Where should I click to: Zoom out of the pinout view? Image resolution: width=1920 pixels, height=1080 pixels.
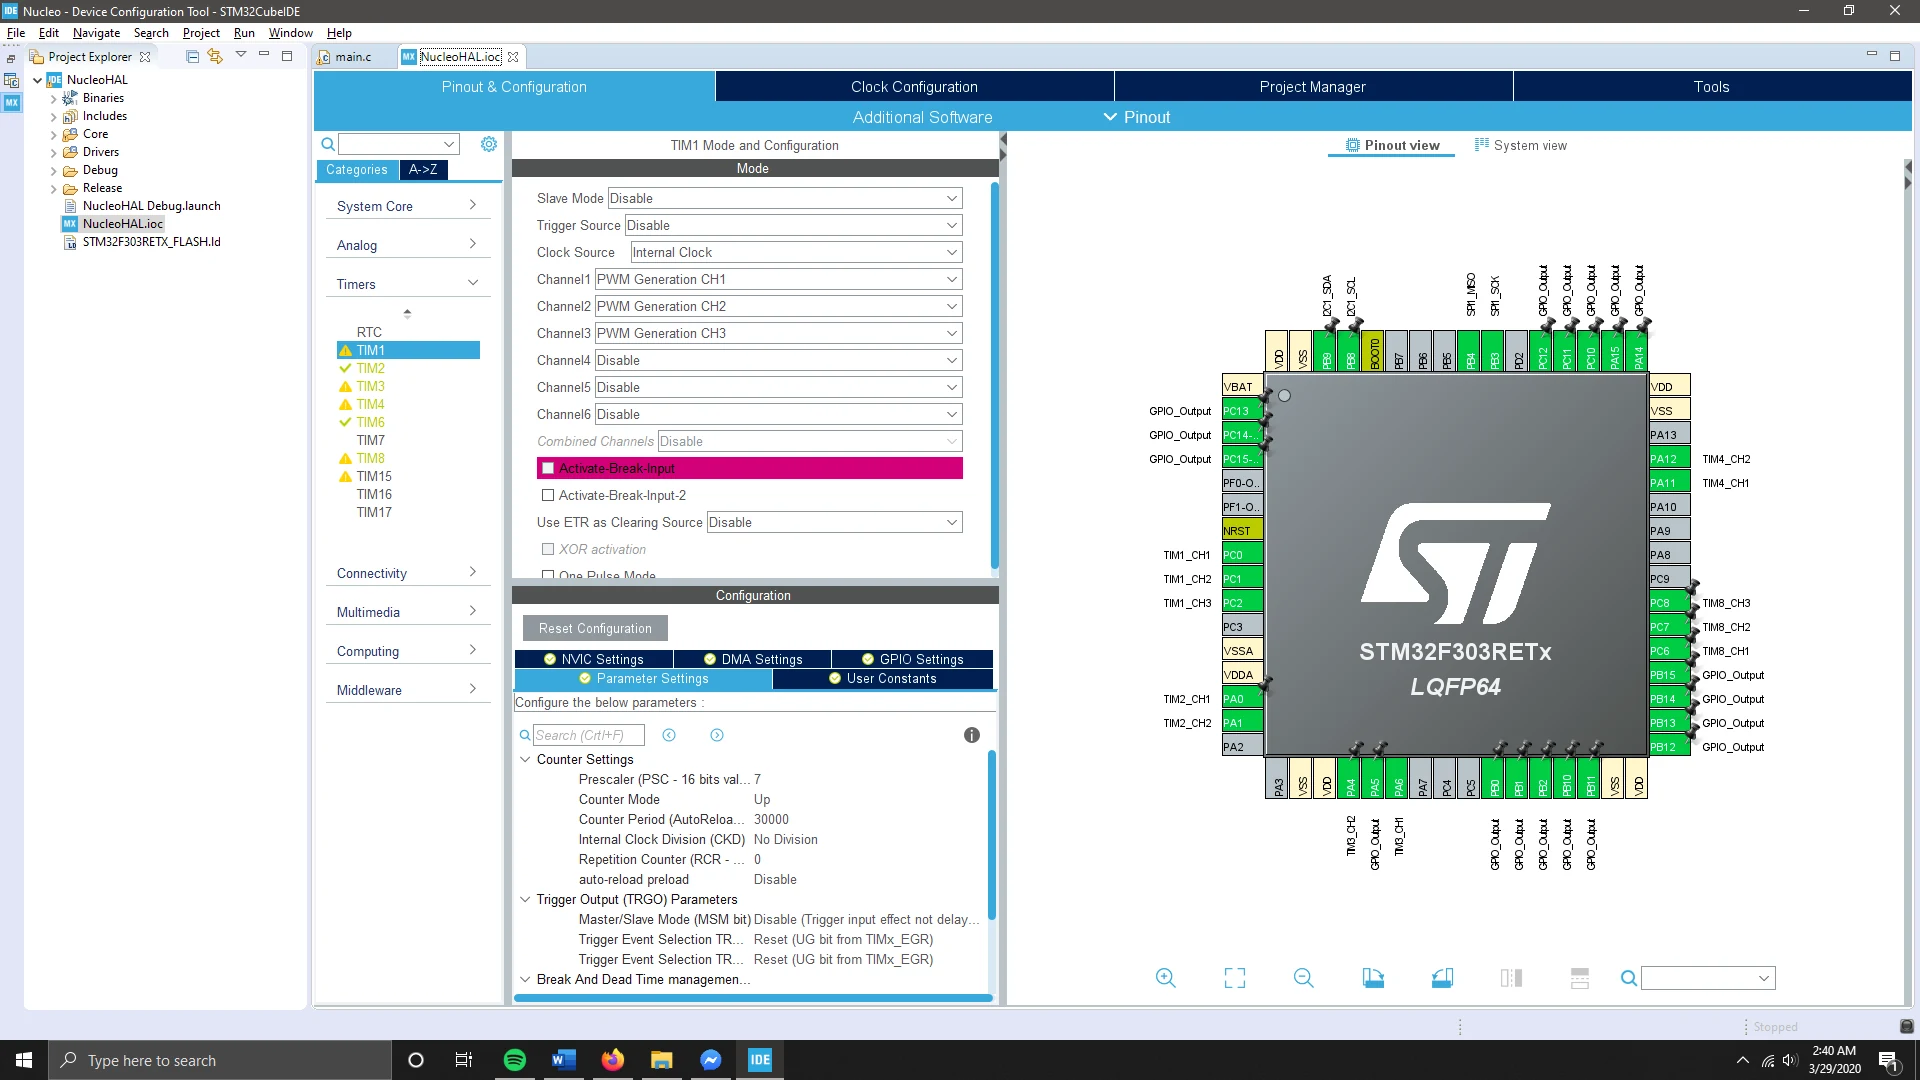(1303, 978)
